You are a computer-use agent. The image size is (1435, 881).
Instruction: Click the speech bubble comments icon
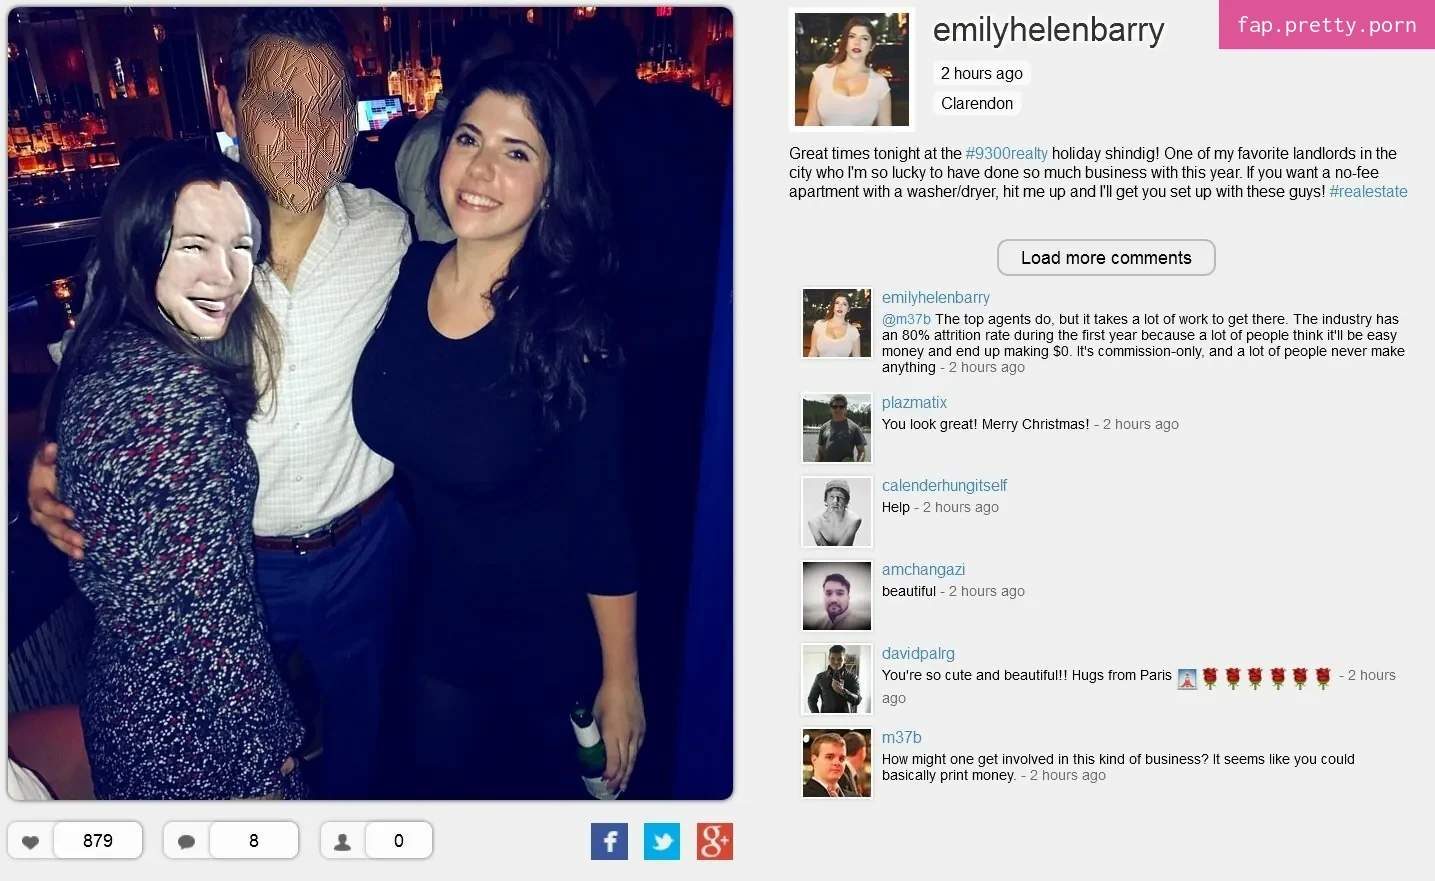(187, 842)
